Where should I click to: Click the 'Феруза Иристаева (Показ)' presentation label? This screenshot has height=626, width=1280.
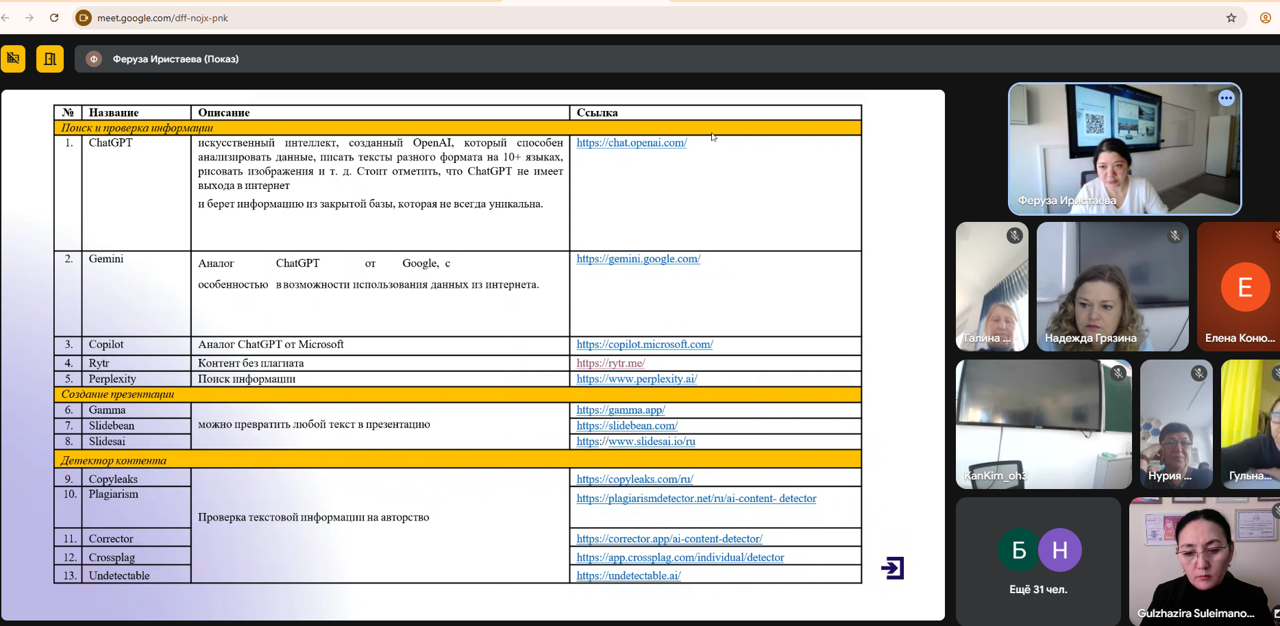click(x=175, y=59)
